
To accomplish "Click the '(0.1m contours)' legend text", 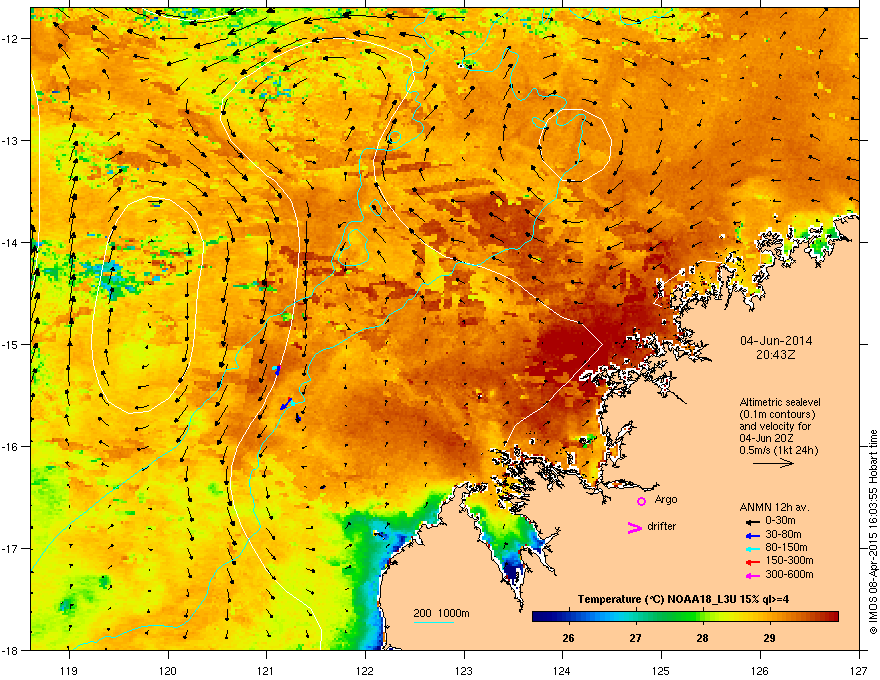I will [x=777, y=414].
